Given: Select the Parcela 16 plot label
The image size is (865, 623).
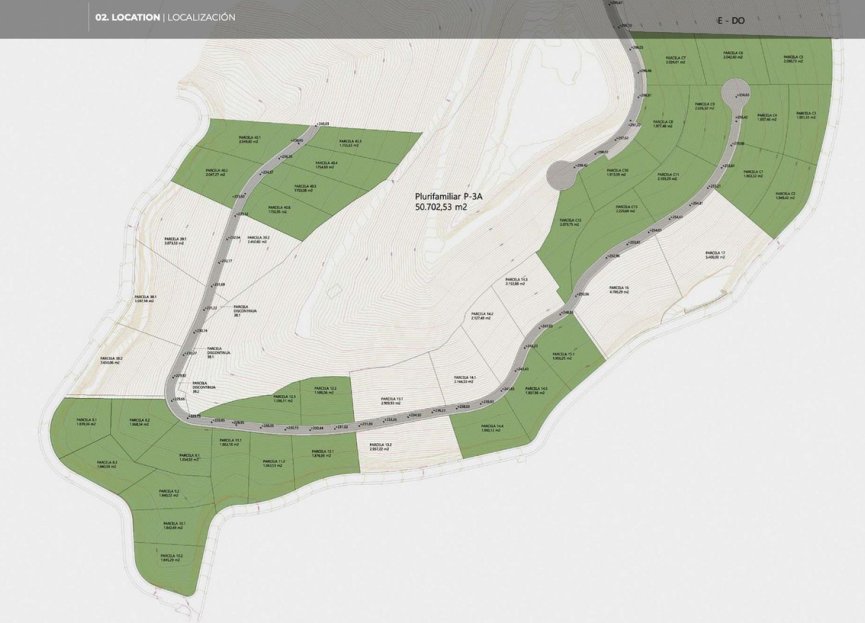Looking at the screenshot, I should (618, 289).
